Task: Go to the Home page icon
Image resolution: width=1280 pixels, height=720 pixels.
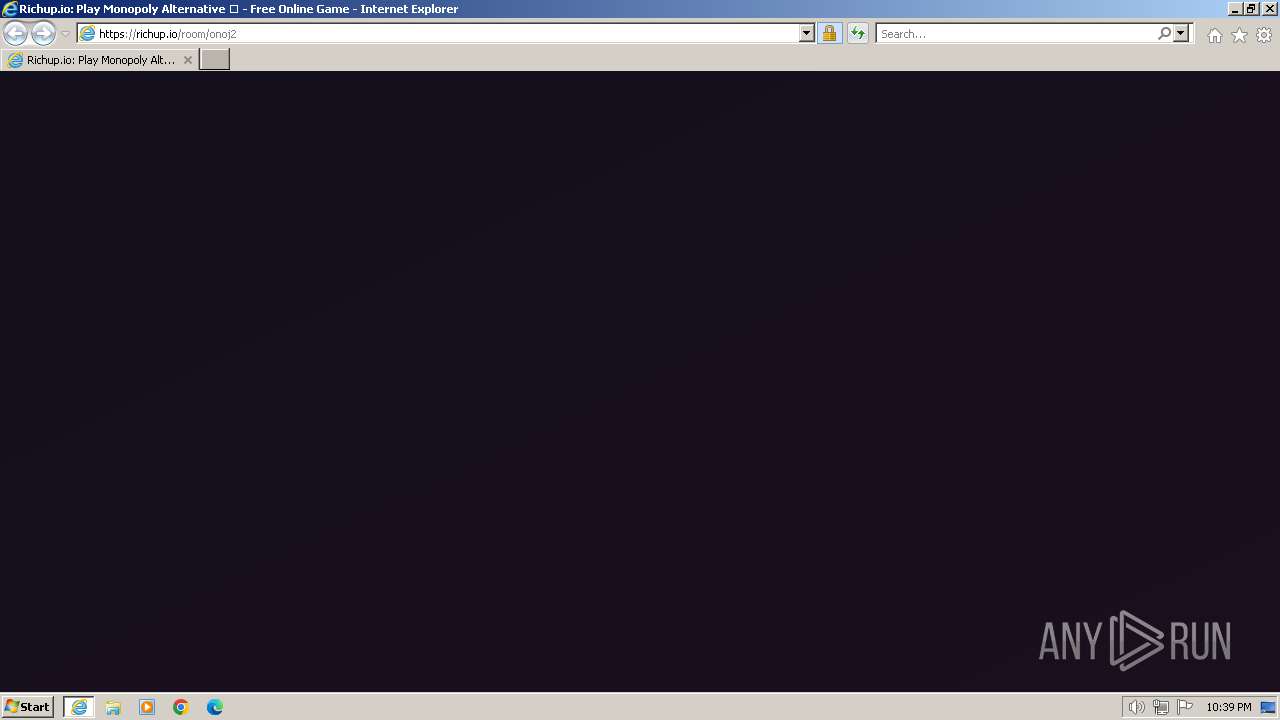Action: pos(1214,35)
